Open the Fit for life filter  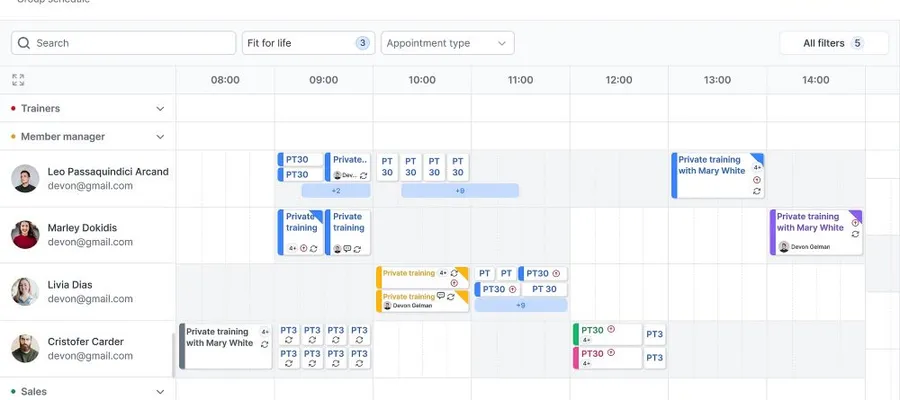(308, 43)
